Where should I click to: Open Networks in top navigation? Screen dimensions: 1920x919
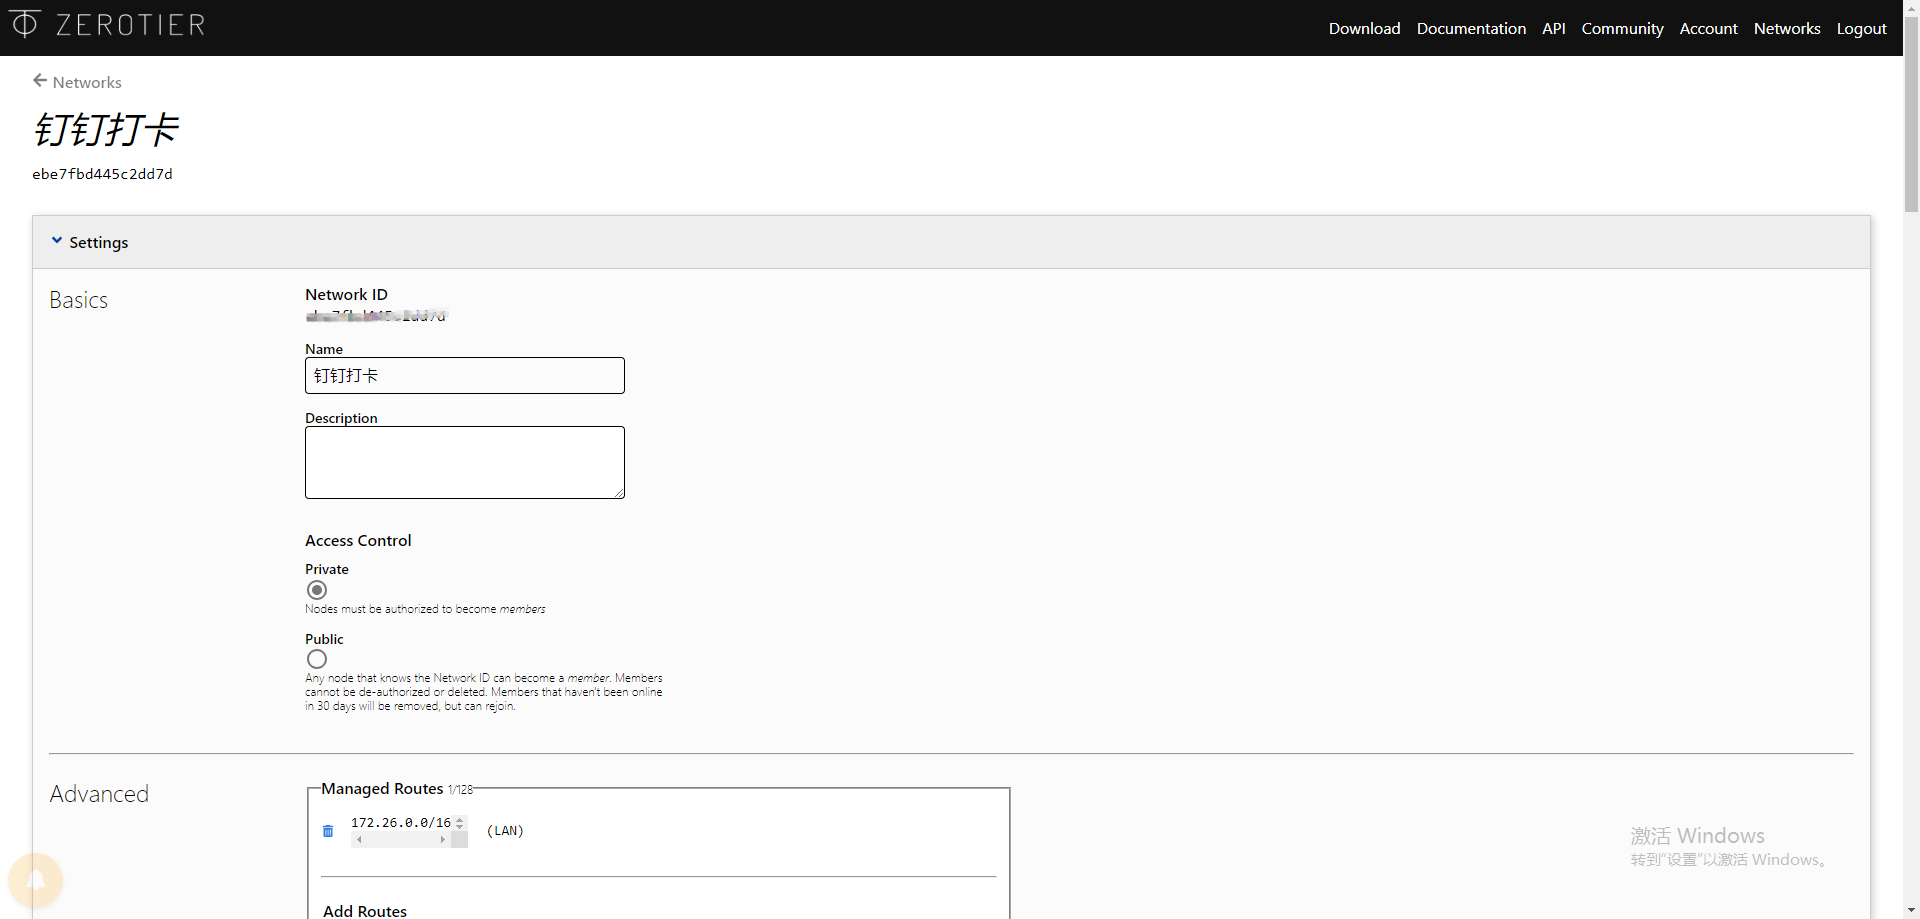click(1787, 28)
